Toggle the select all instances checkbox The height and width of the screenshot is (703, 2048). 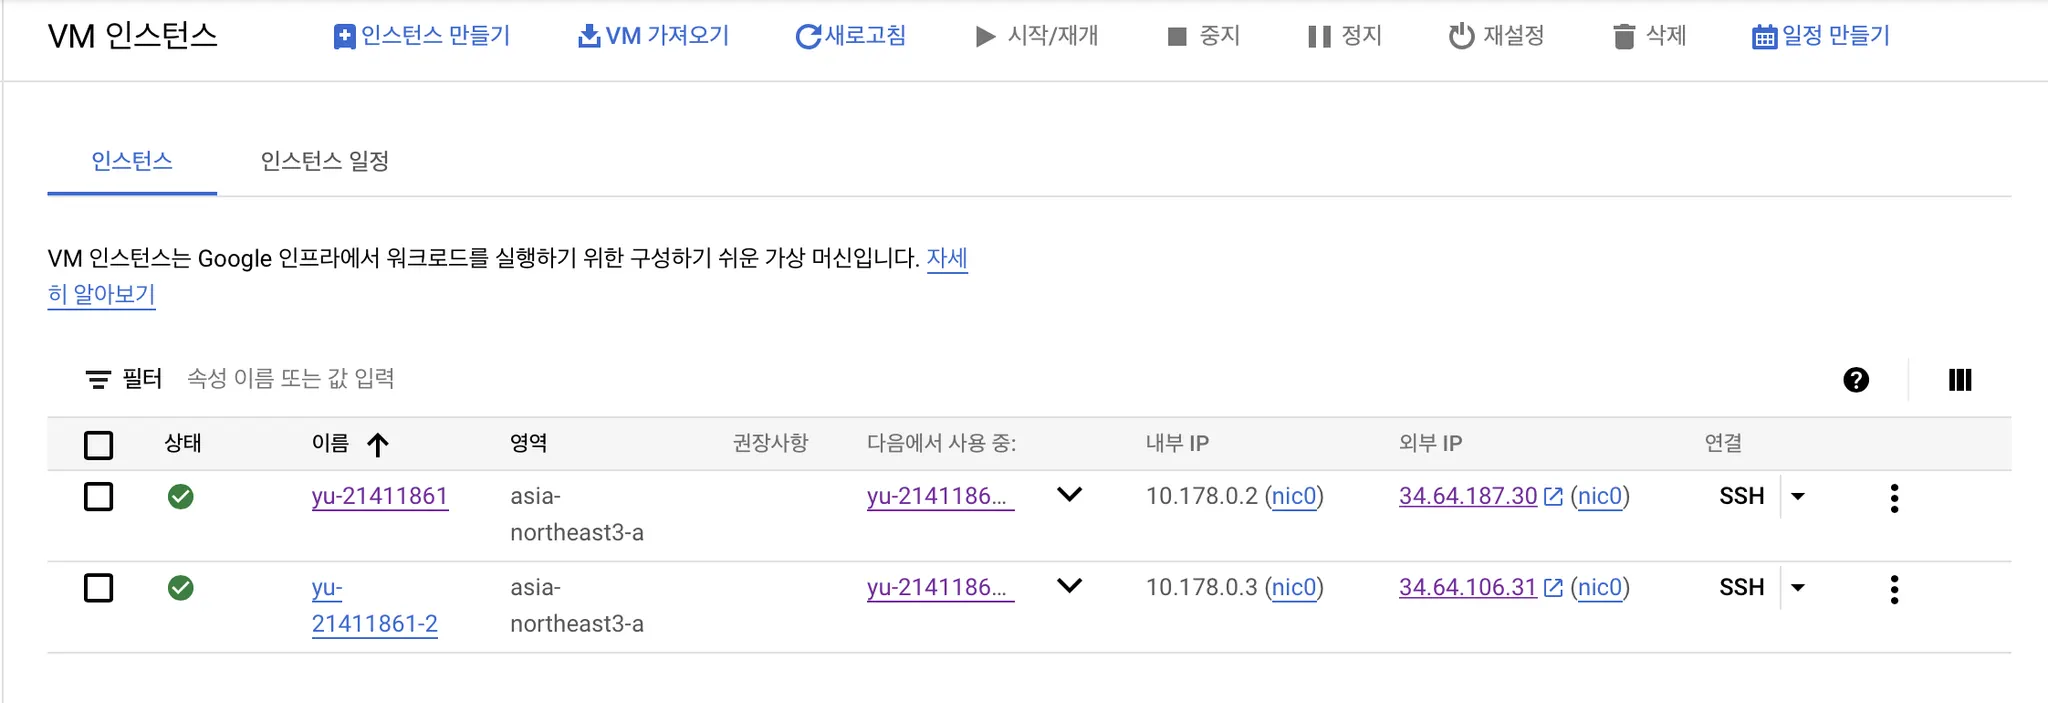click(x=98, y=445)
